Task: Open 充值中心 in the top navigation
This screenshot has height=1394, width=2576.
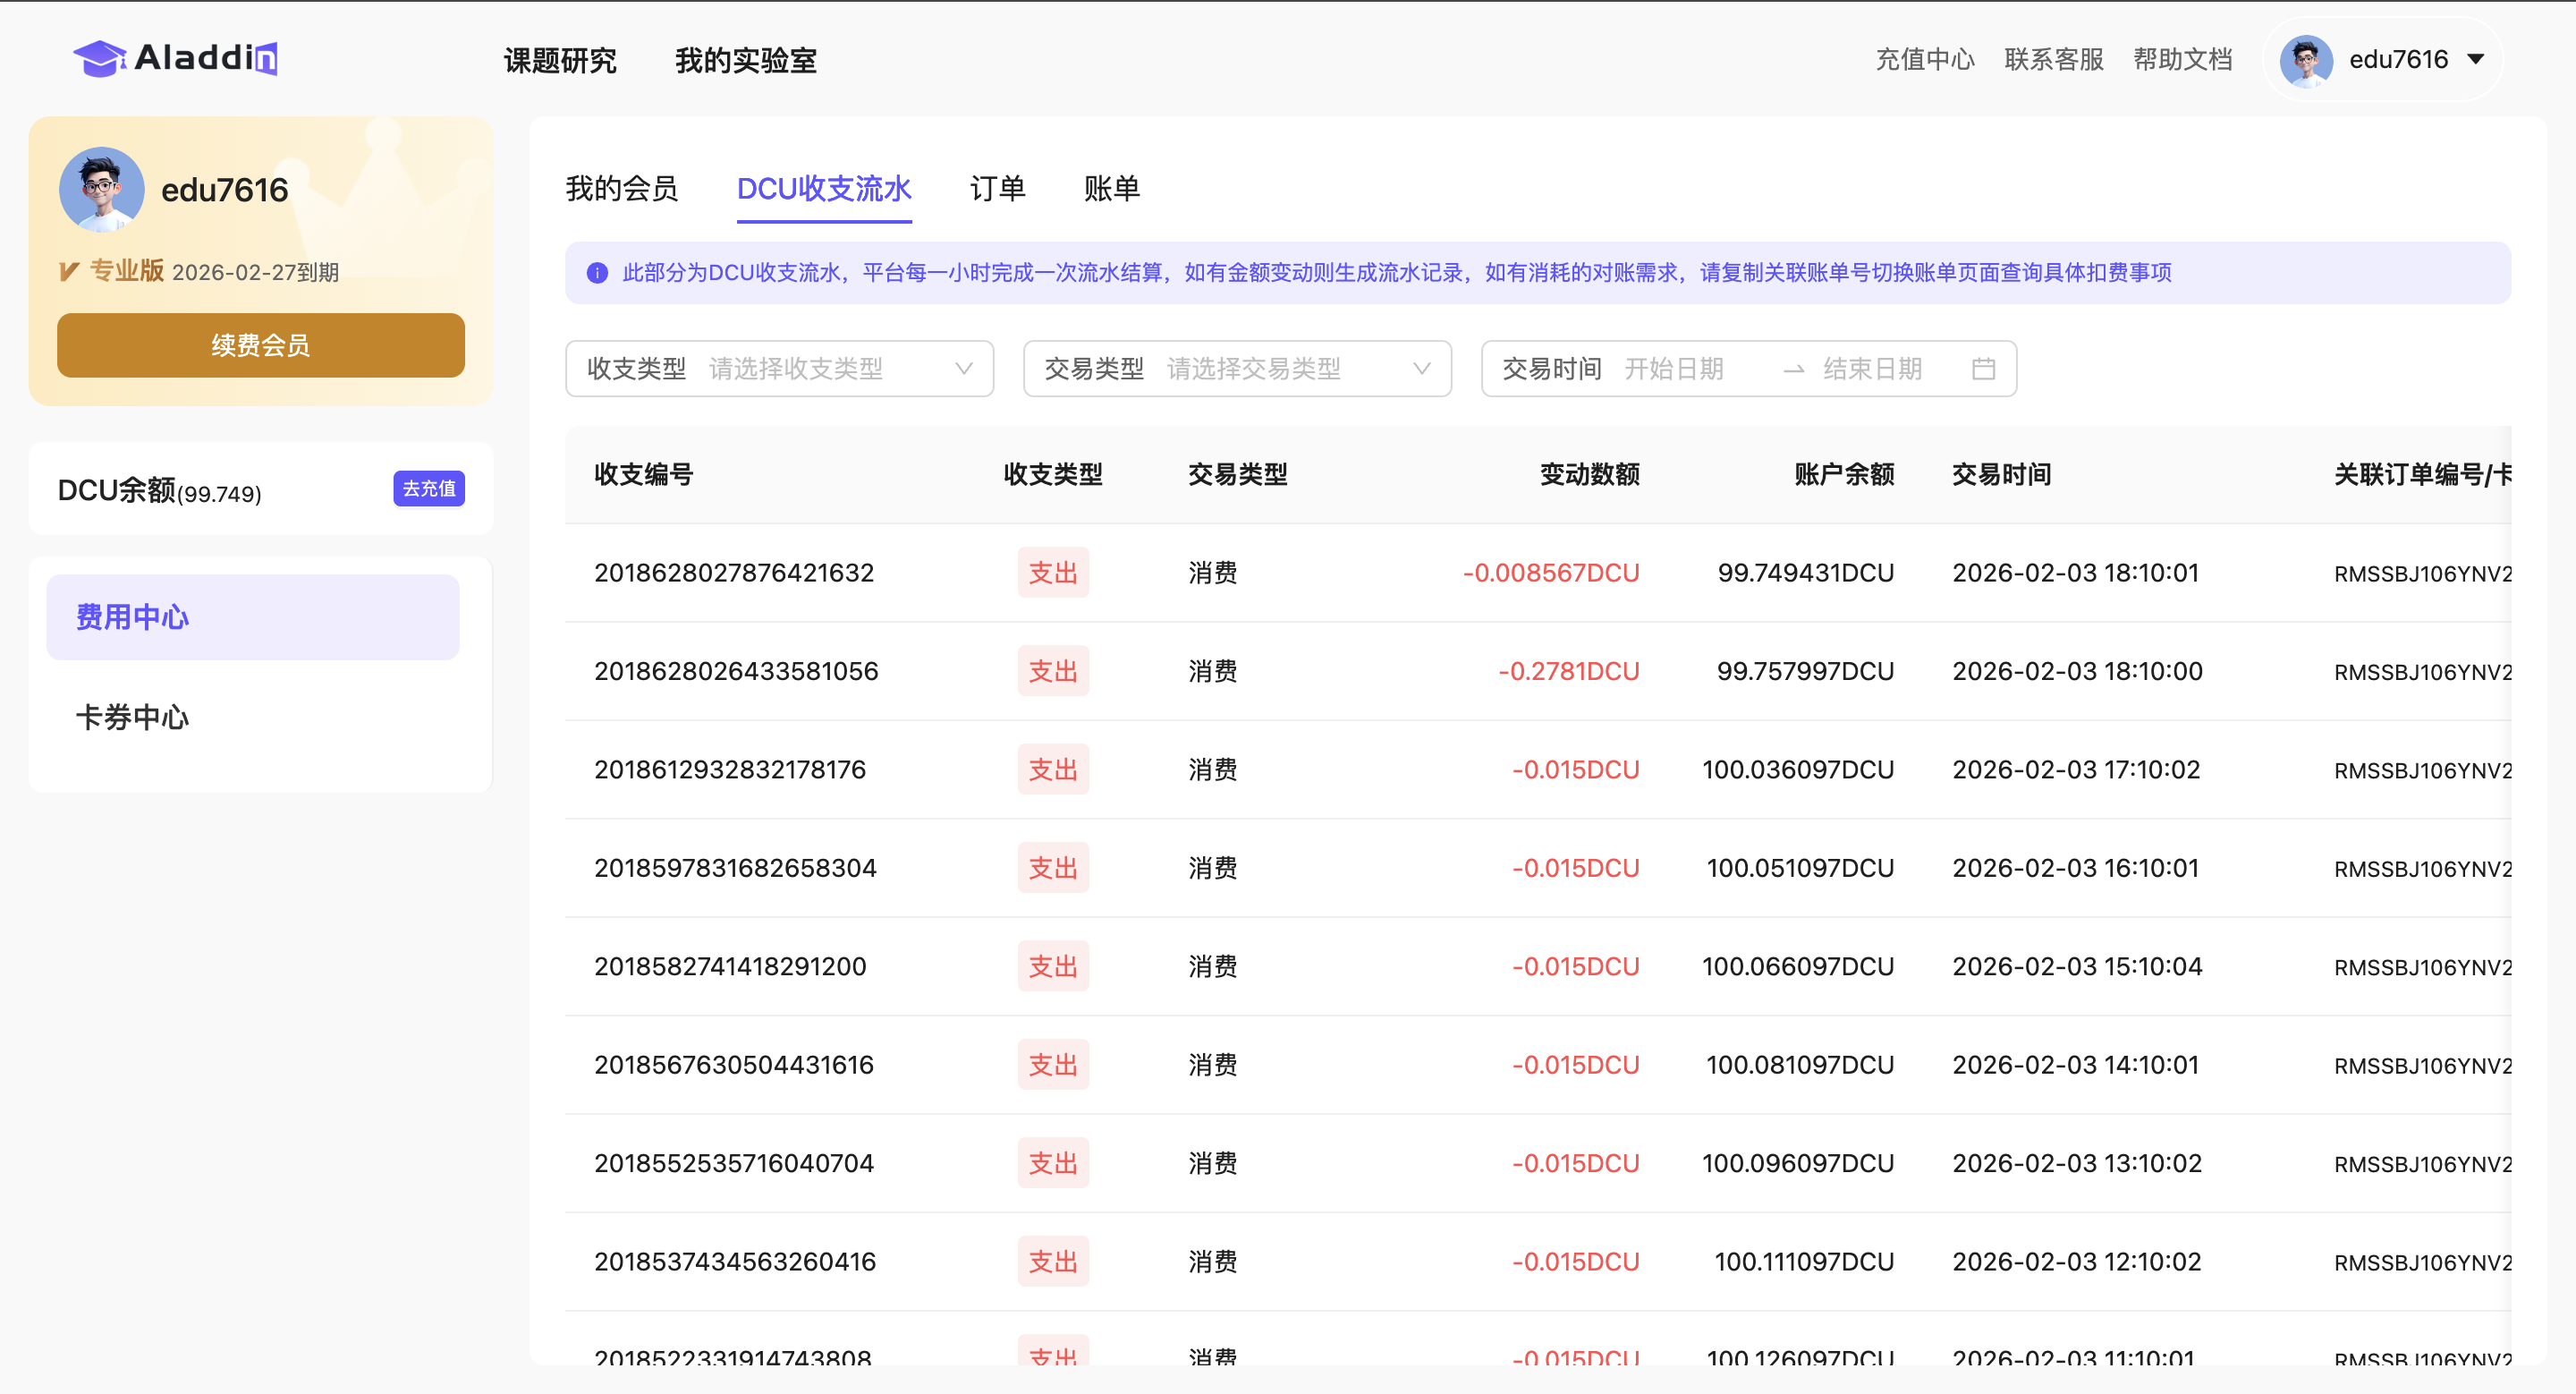Action: click(x=1924, y=60)
